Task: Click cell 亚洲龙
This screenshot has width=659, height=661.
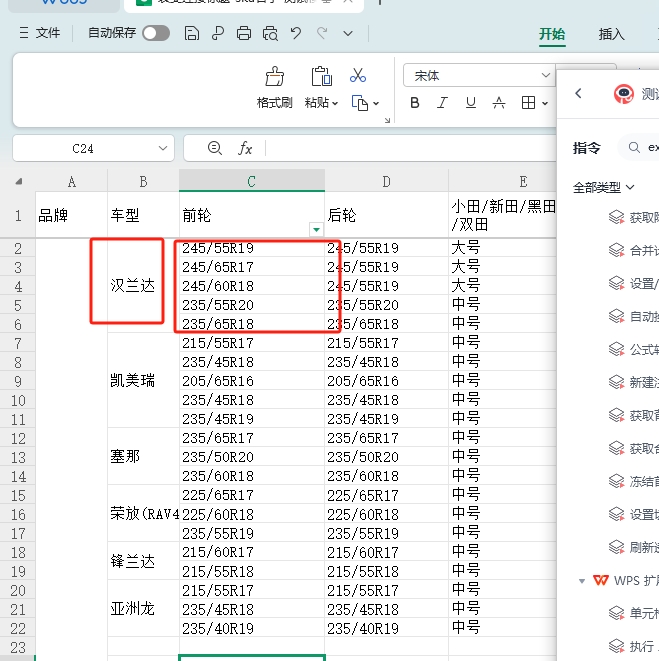Action: click(143, 609)
